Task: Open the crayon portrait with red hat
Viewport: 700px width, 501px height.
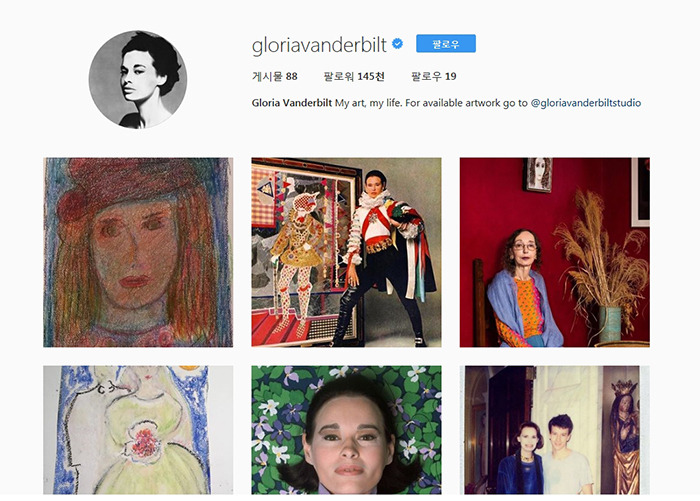Action: pyautogui.click(x=138, y=252)
